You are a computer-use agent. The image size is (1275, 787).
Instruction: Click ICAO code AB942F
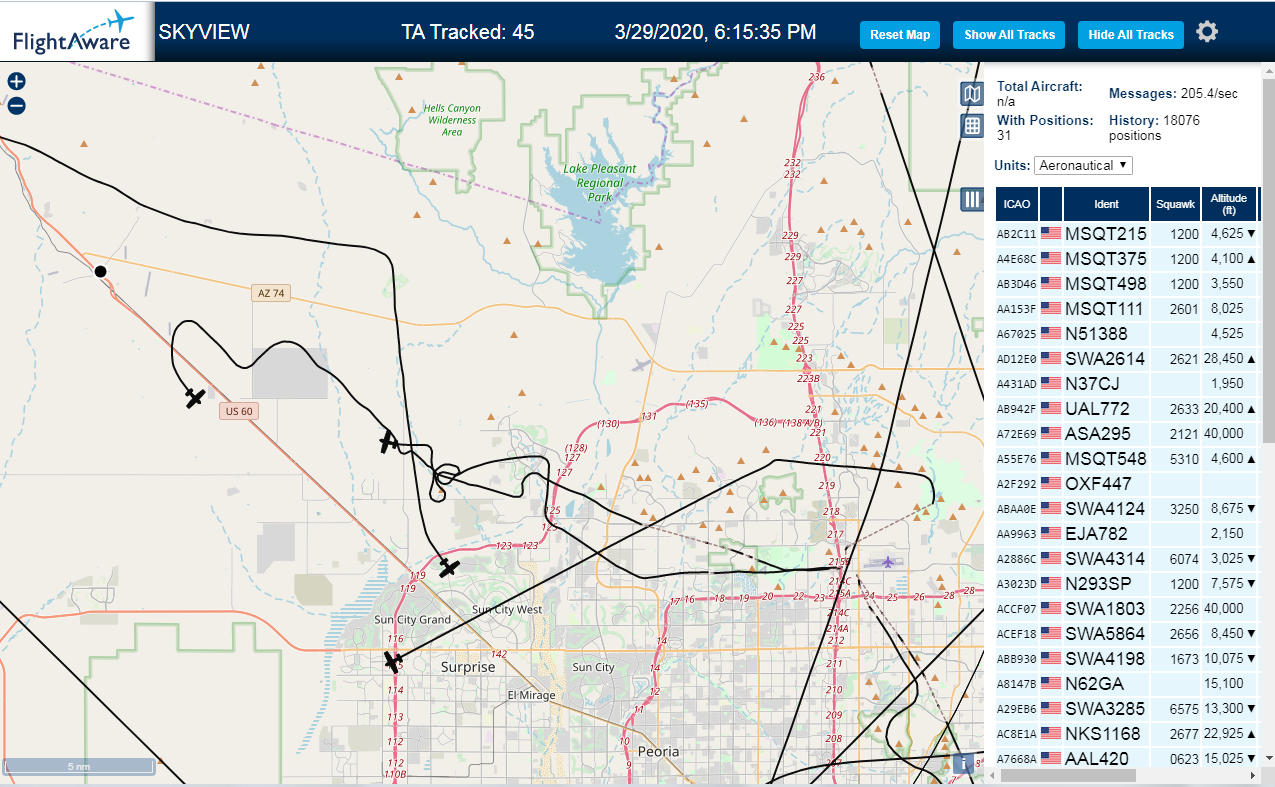1015,409
